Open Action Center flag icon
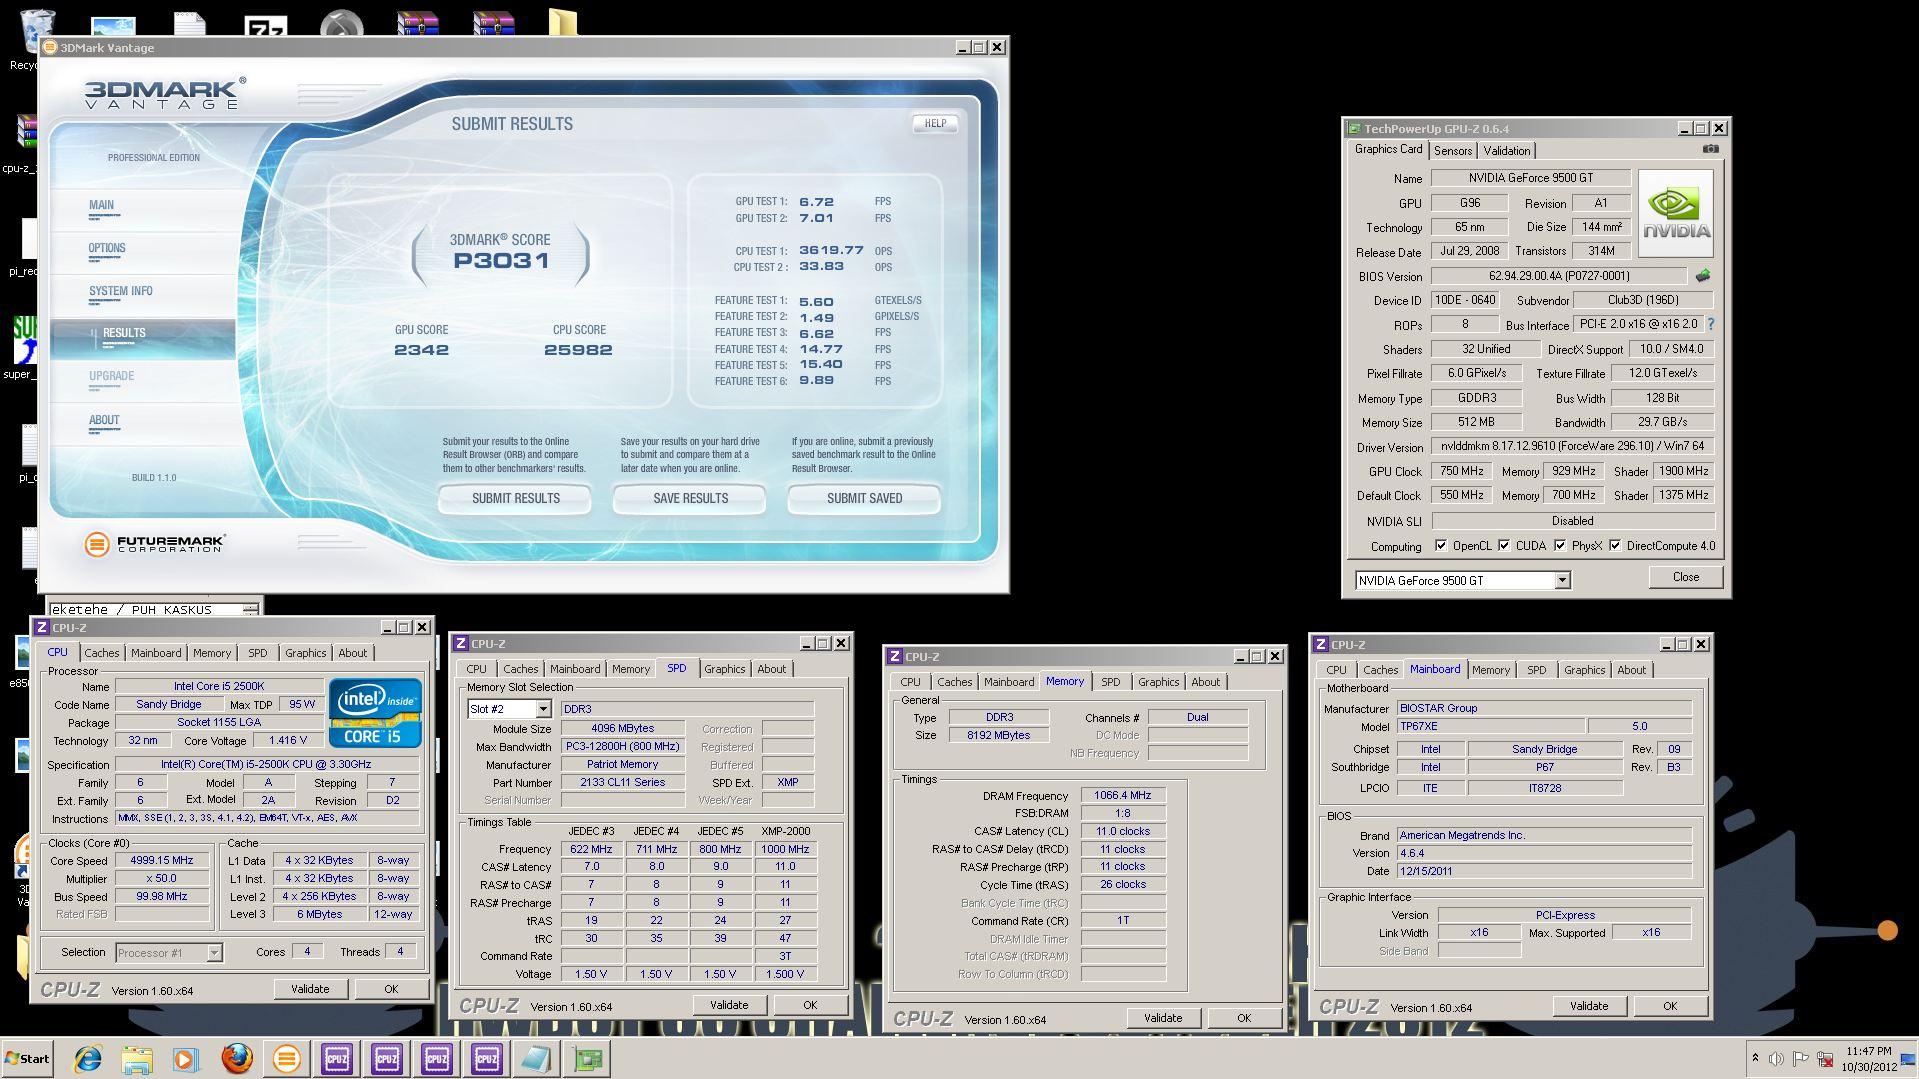This screenshot has height=1079, width=1919. [1800, 1058]
